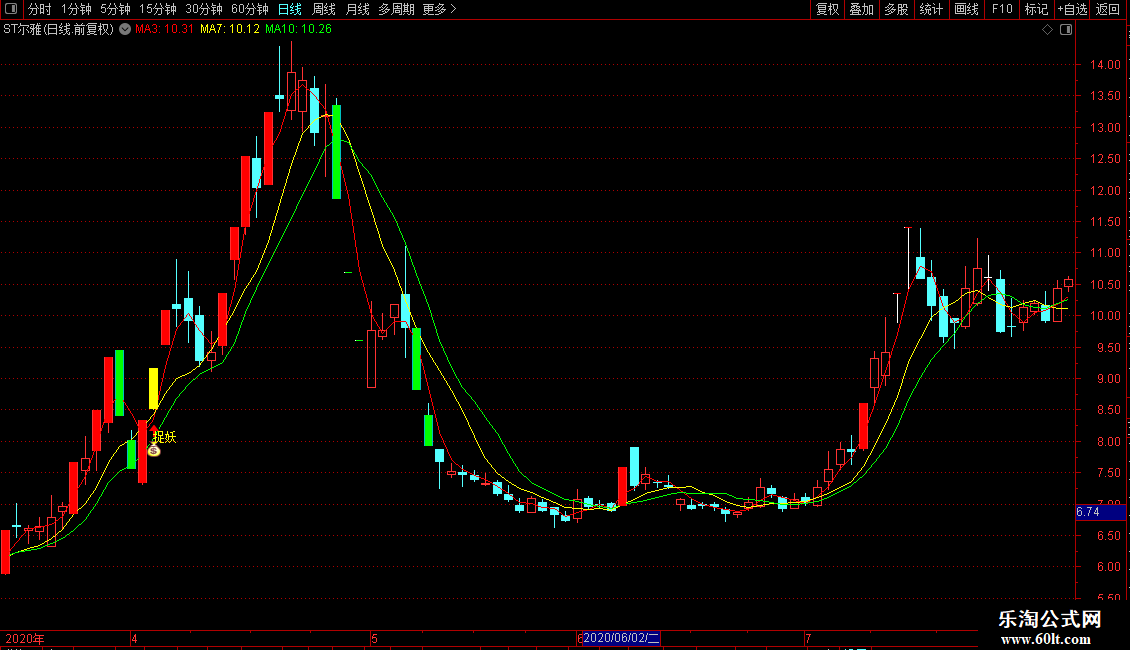Click the 捉妖 money bag signal icon

click(154, 450)
